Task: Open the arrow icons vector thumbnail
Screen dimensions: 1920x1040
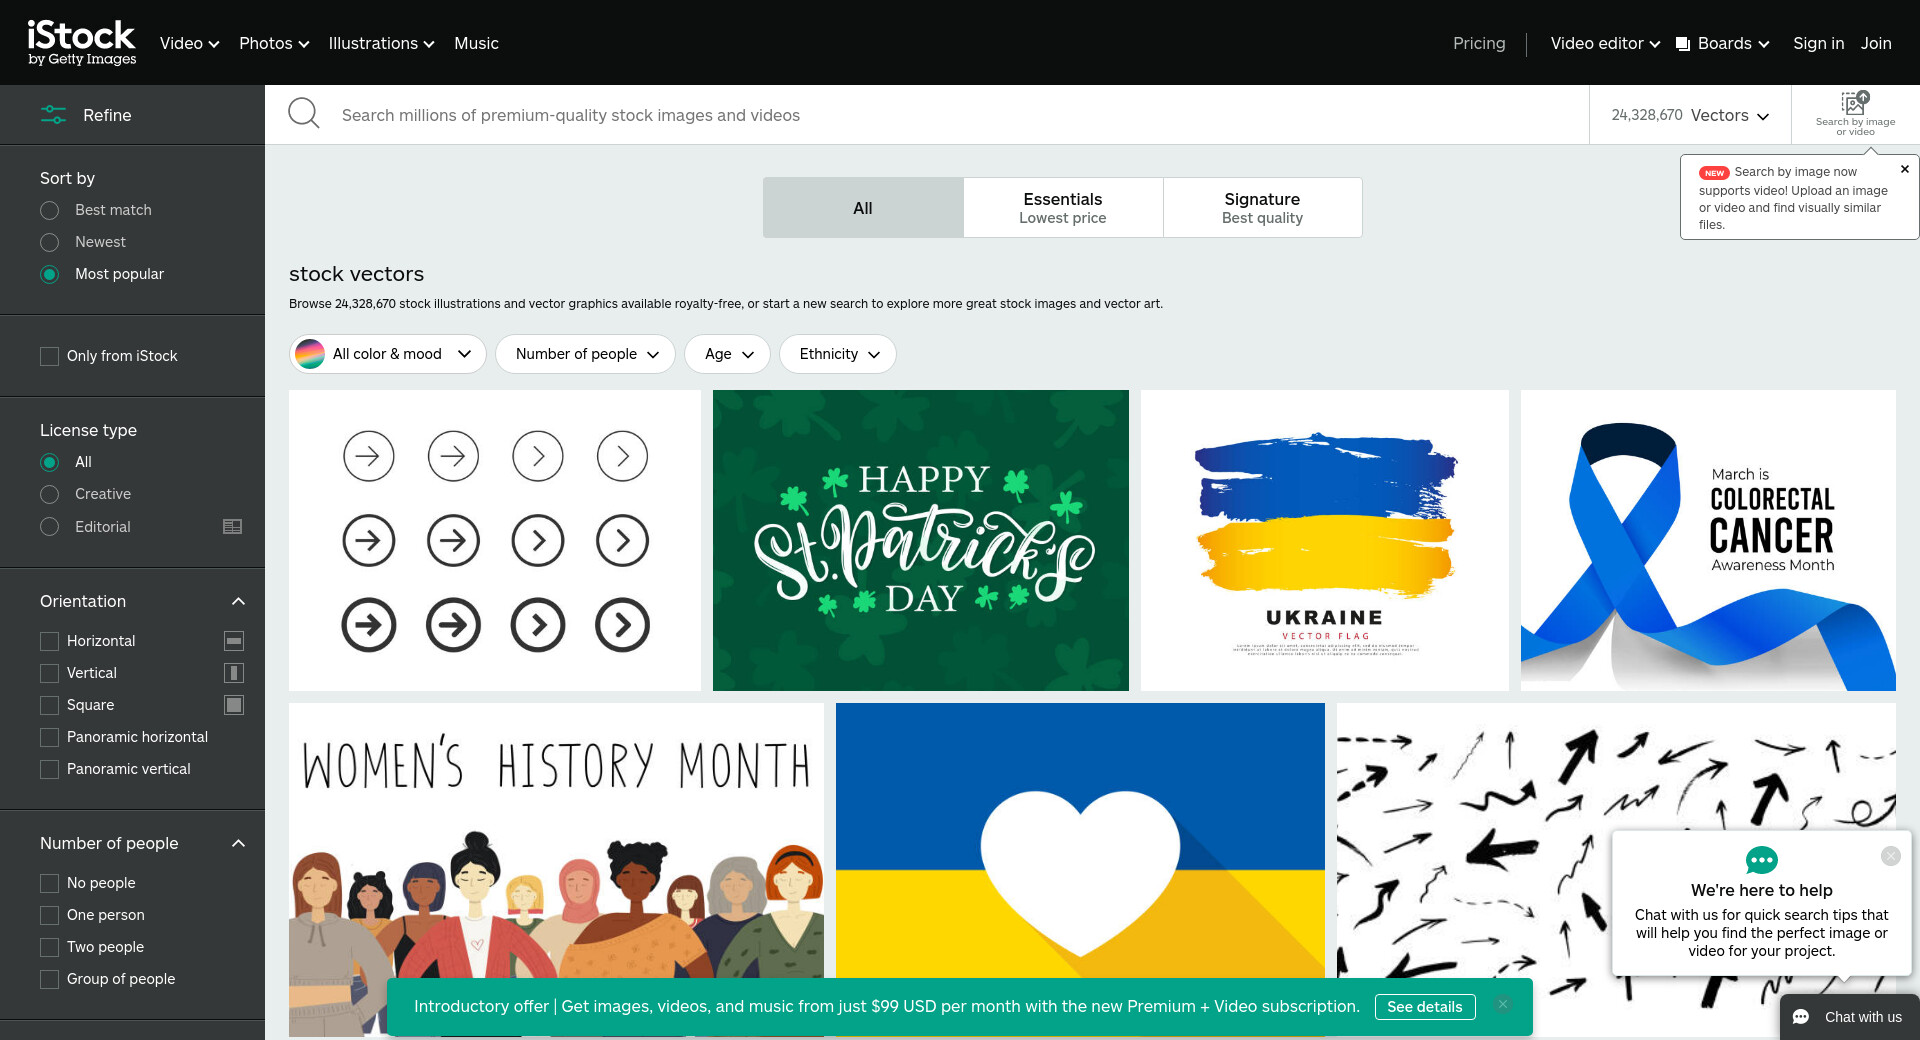Action: click(x=495, y=540)
